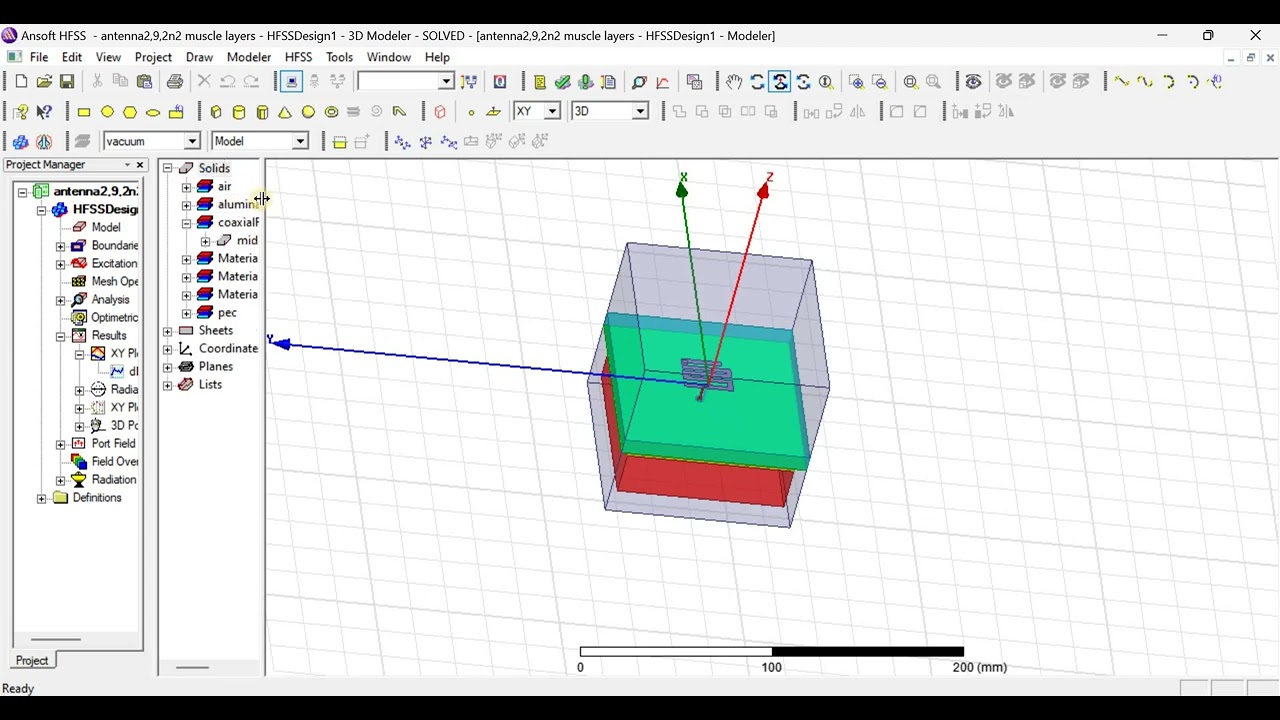
Task: Expand the Planes tree node
Action: pos(168,367)
